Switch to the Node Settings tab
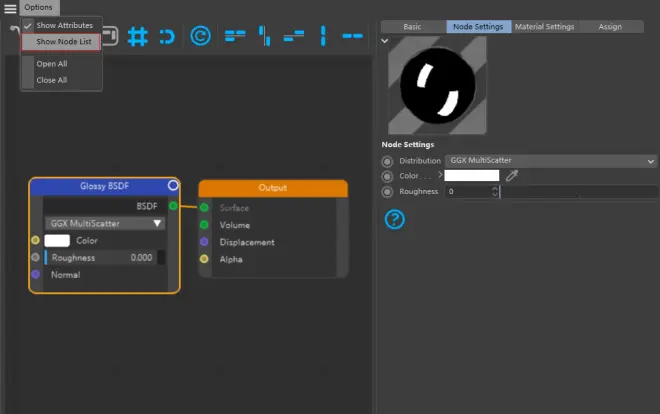The image size is (660, 414). coord(479,27)
